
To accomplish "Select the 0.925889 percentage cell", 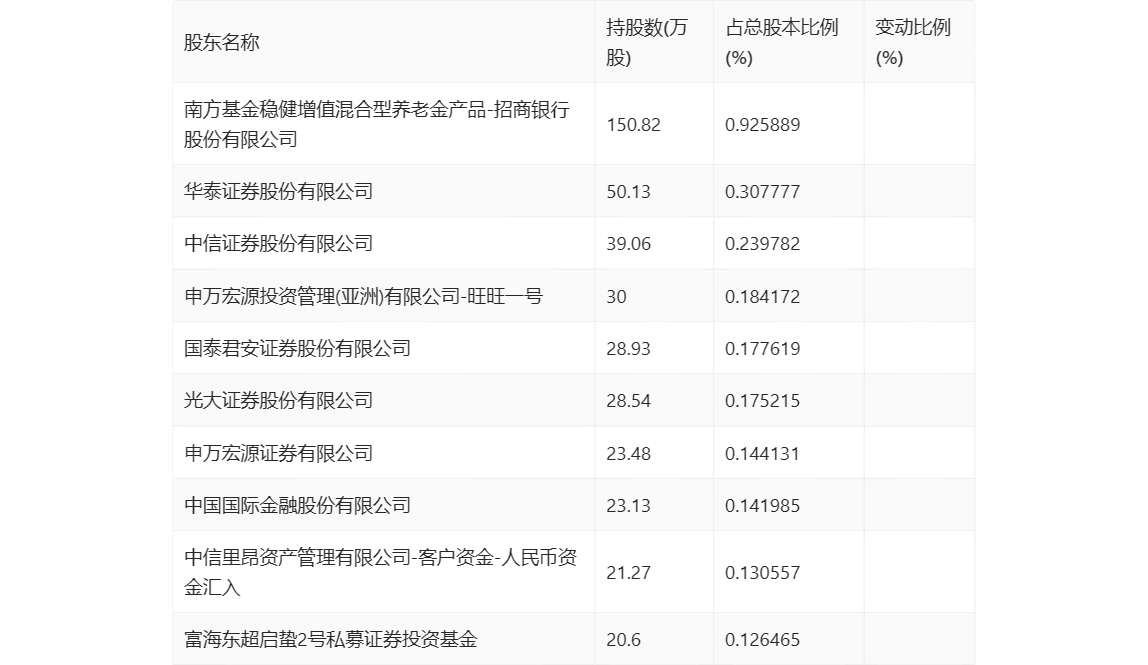I will coord(762,125).
